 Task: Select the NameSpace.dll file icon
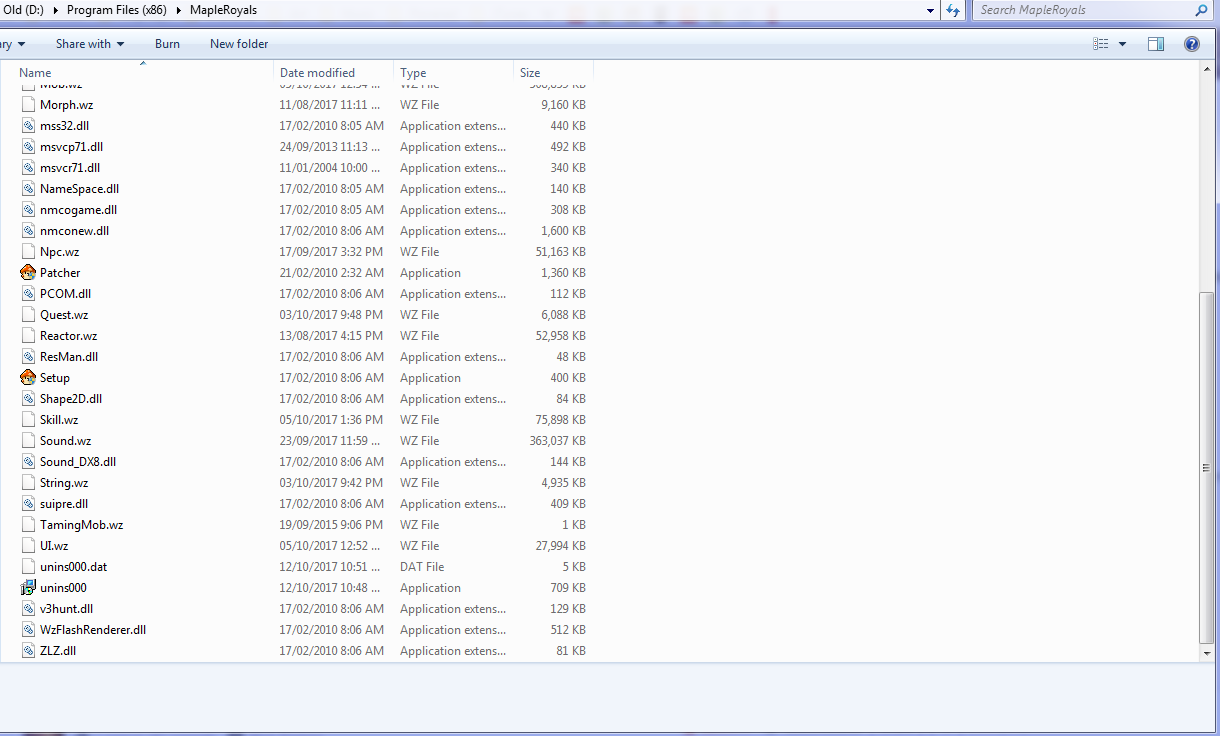pyautogui.click(x=29, y=189)
